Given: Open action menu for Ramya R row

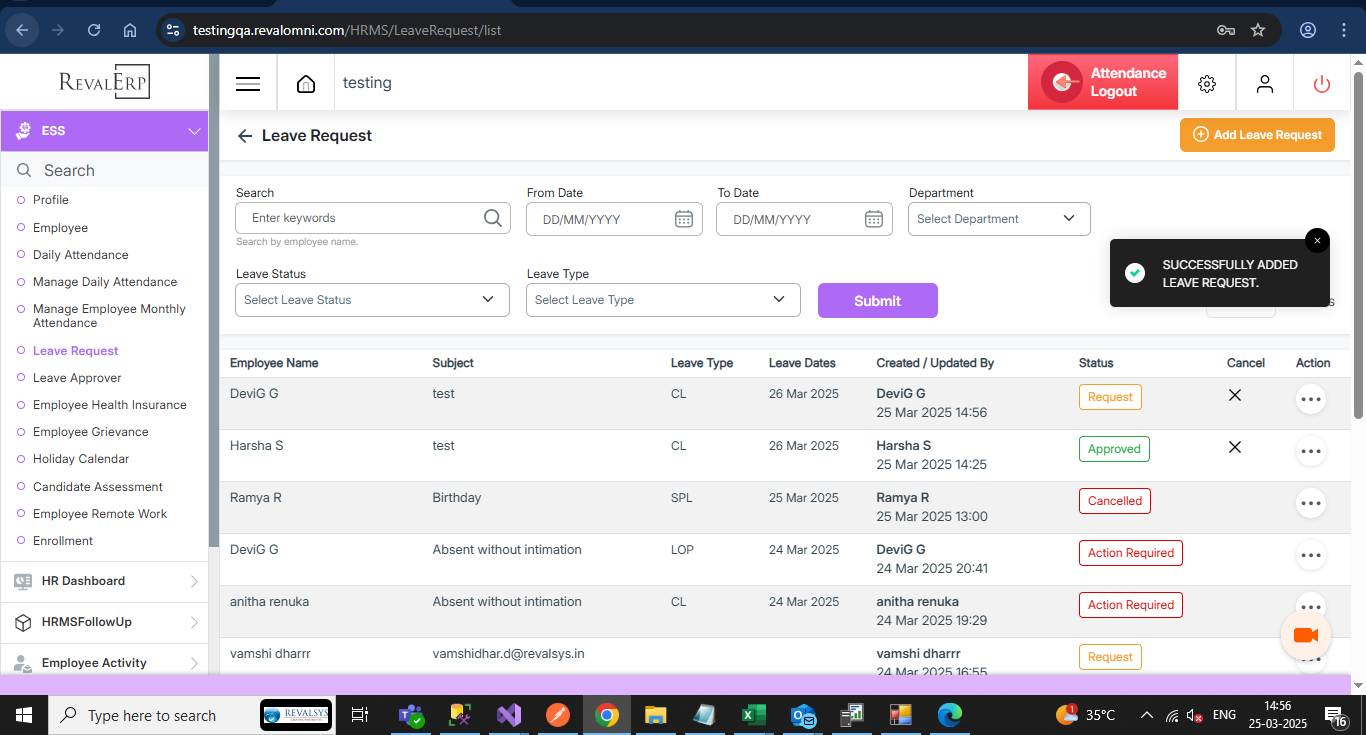Looking at the screenshot, I should click(1310, 502).
